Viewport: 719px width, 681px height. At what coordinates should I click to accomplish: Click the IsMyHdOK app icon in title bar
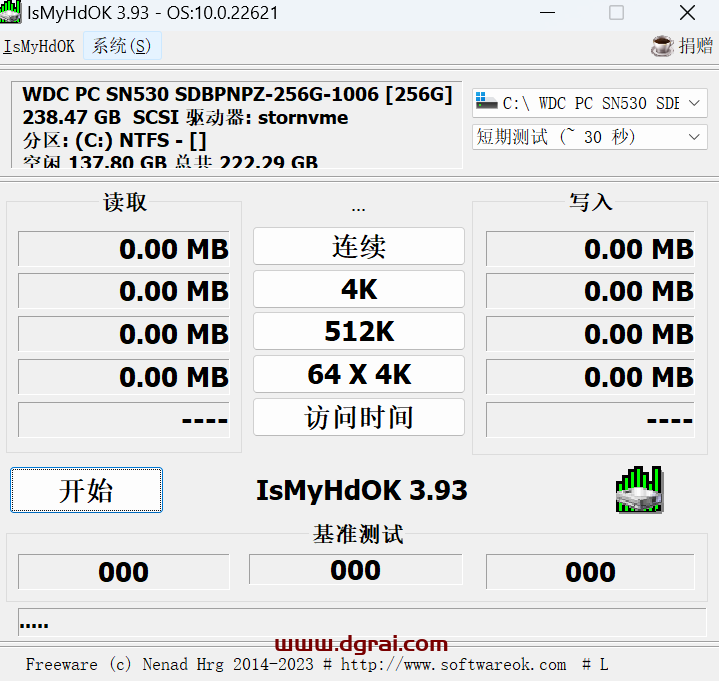10,11
